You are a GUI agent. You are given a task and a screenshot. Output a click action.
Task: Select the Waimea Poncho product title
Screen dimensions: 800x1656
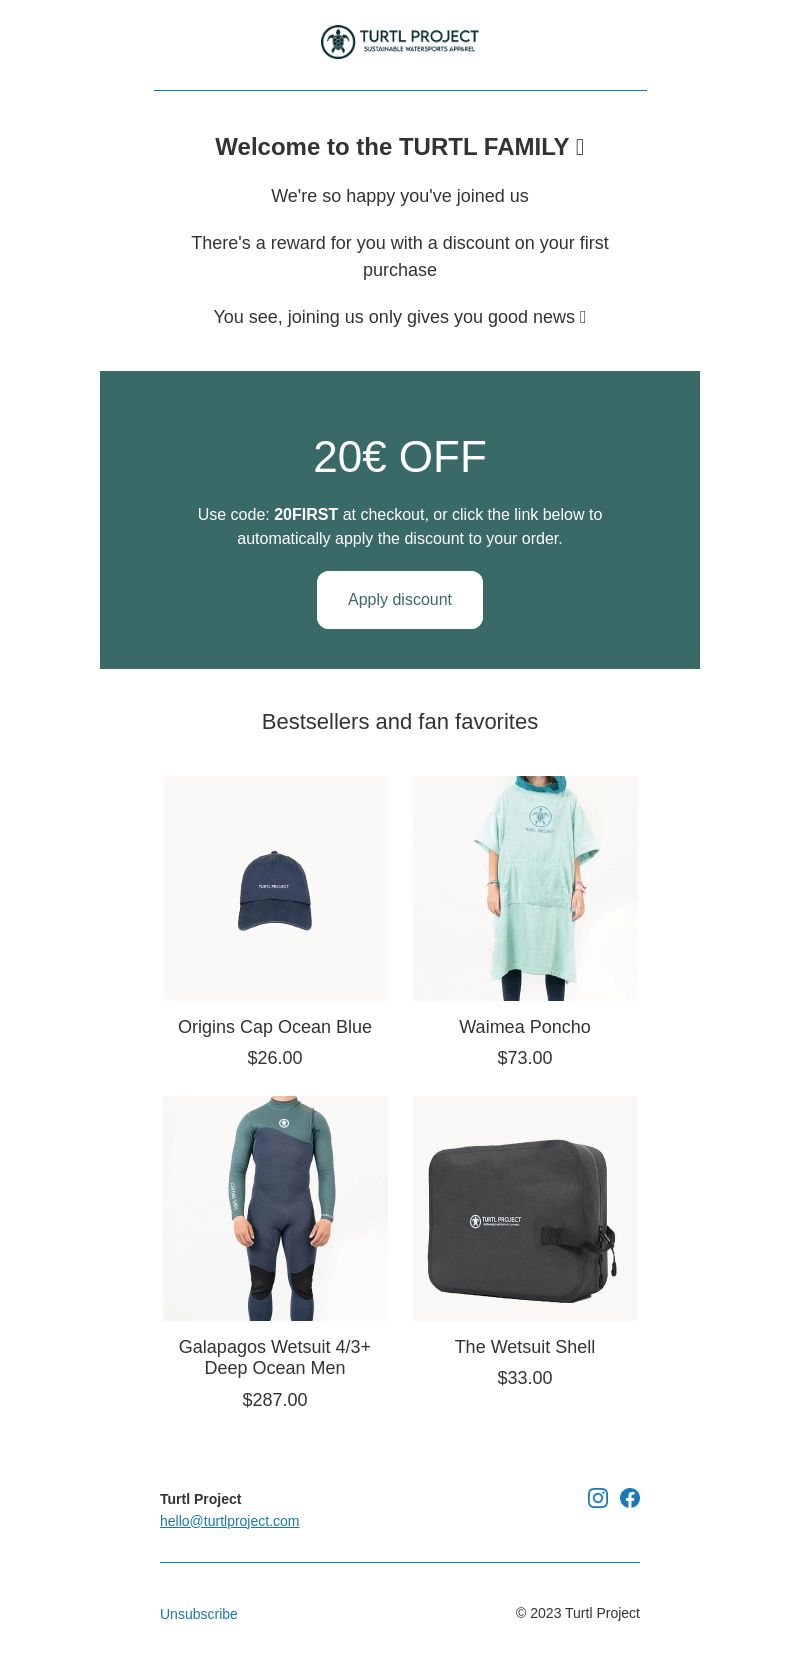pyautogui.click(x=525, y=1027)
